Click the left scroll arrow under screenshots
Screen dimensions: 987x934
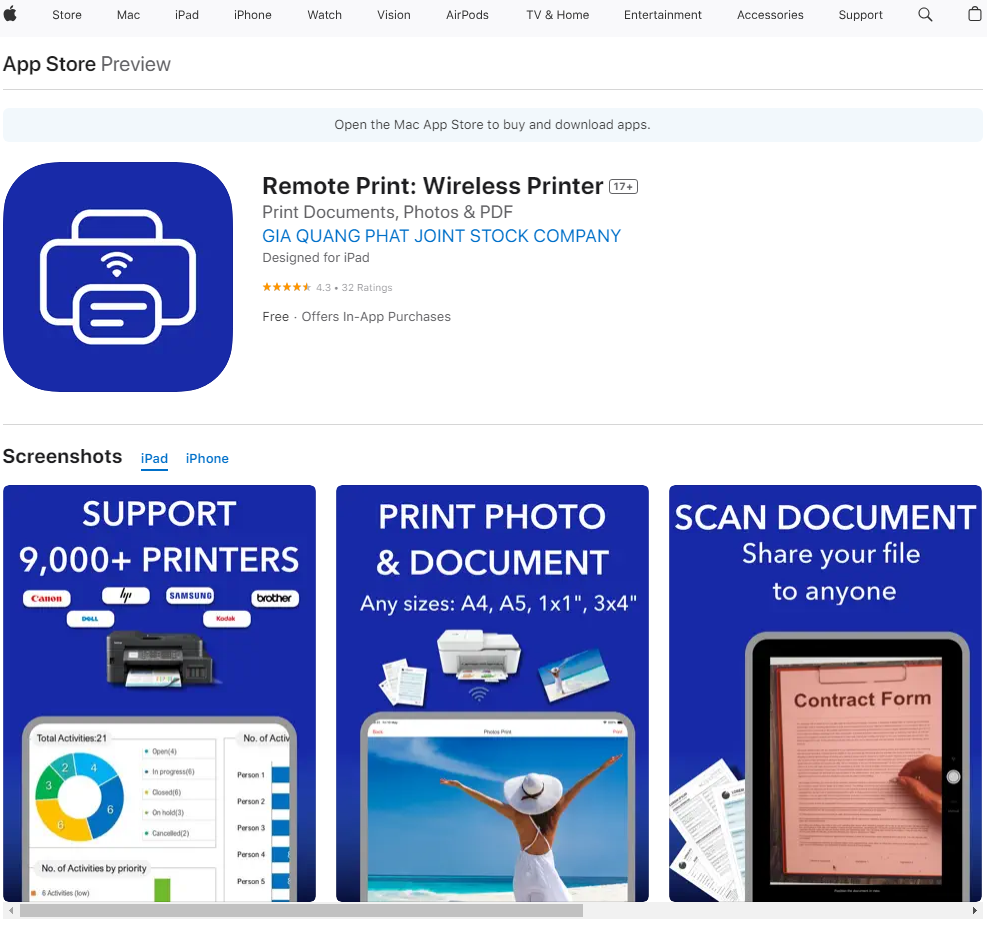pyautogui.click(x=10, y=910)
